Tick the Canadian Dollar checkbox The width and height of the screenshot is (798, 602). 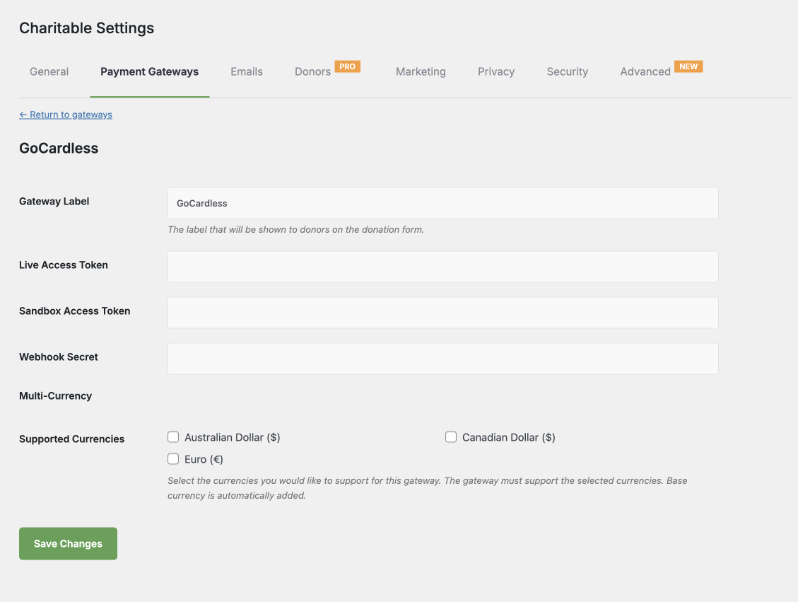[x=451, y=437]
